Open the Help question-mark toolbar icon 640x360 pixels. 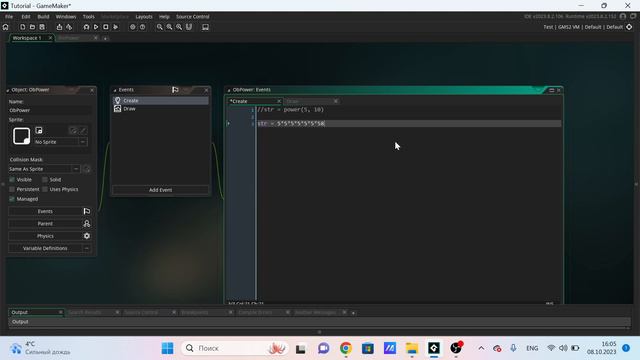(142, 27)
